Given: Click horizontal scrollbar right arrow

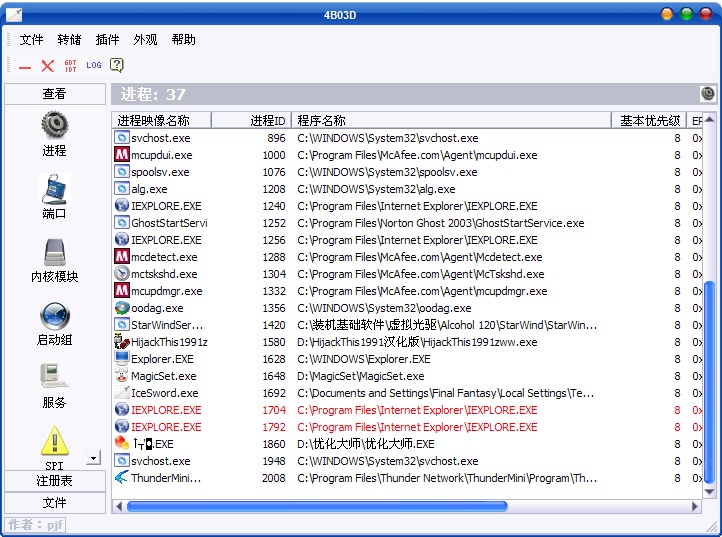Looking at the screenshot, I should (695, 506).
